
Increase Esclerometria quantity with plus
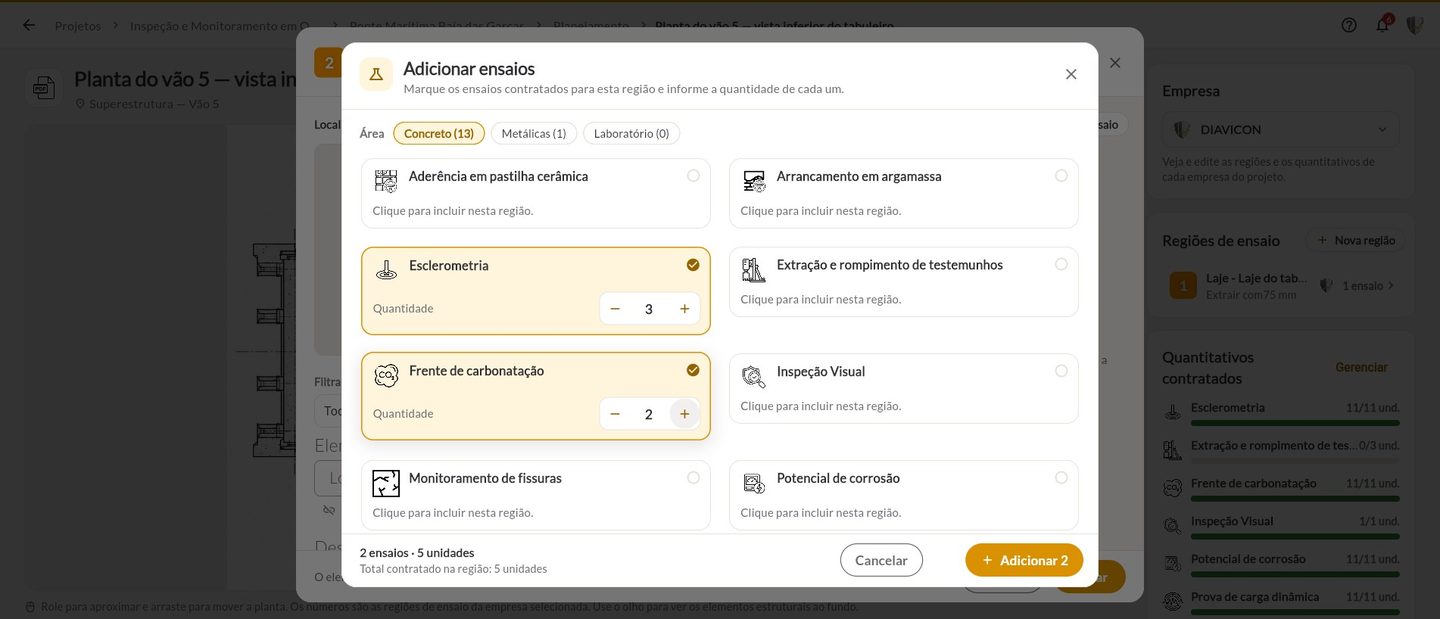pyautogui.click(x=685, y=309)
